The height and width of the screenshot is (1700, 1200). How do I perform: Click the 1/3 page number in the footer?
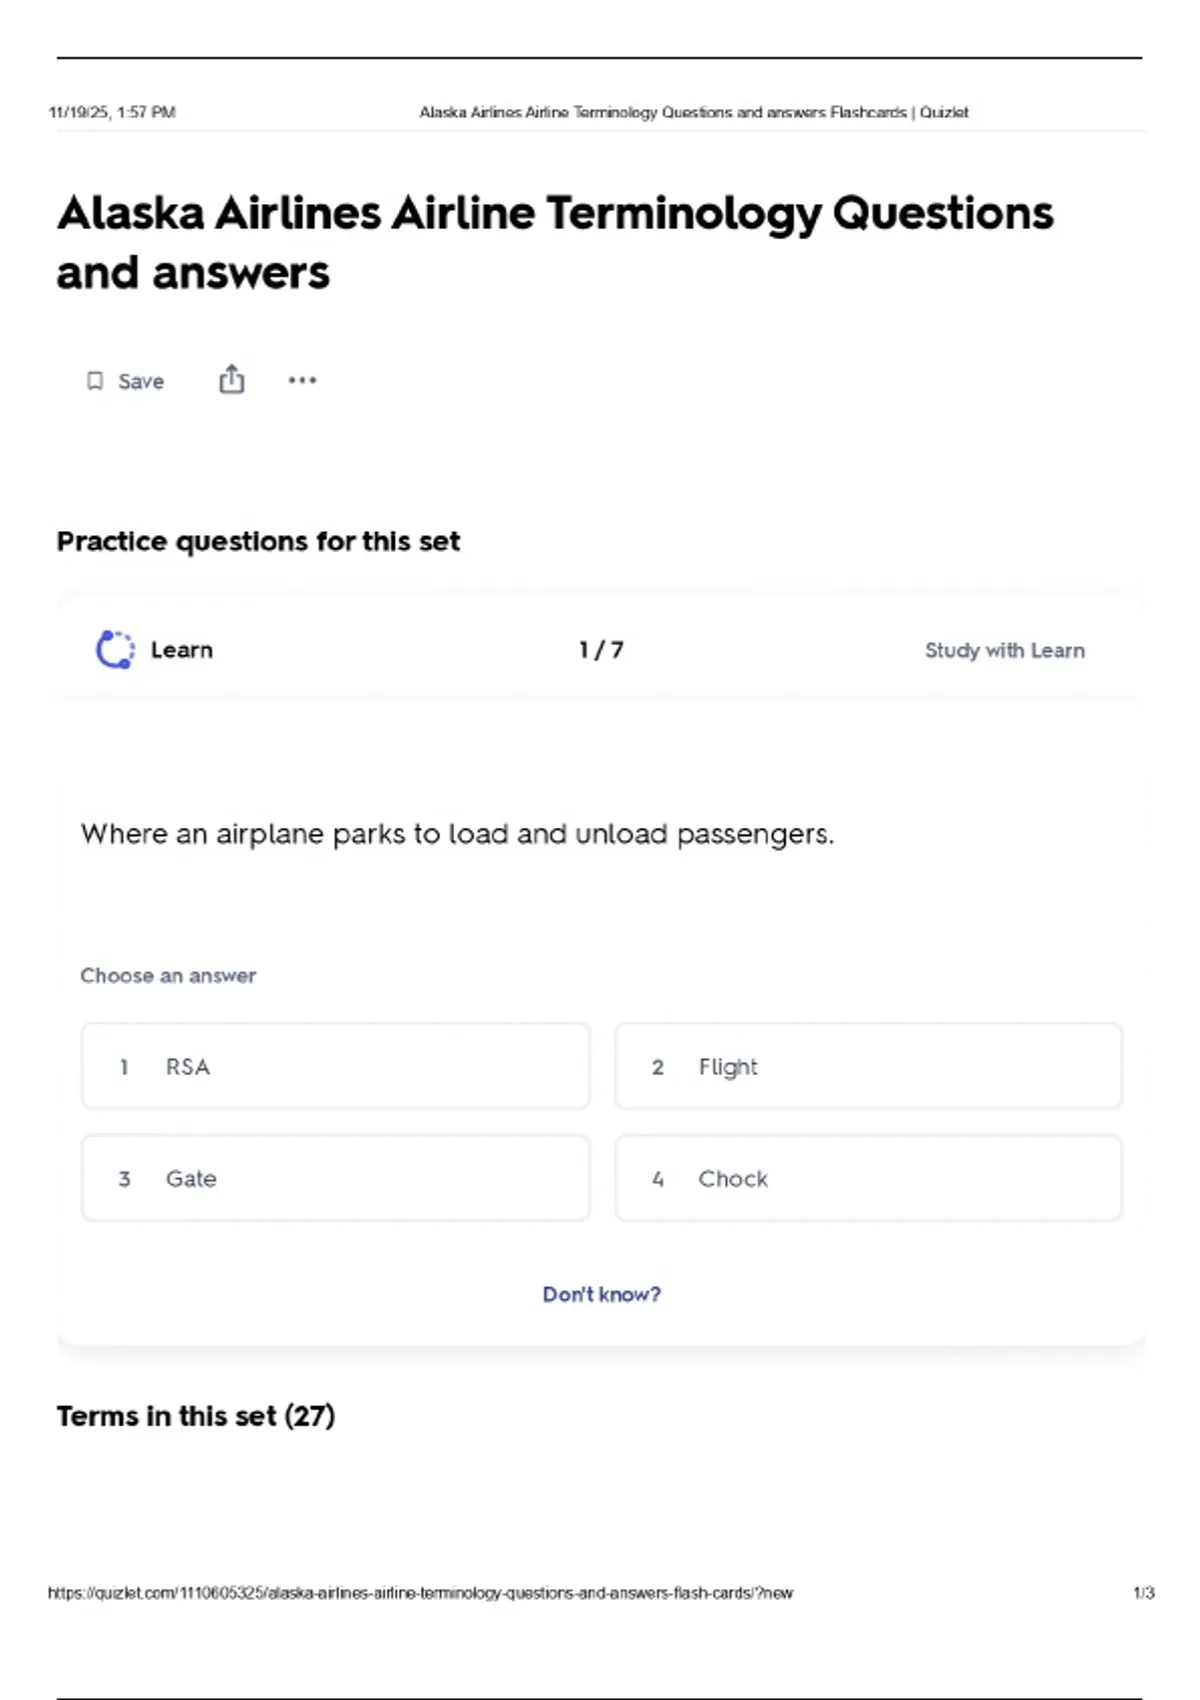(x=1143, y=1593)
